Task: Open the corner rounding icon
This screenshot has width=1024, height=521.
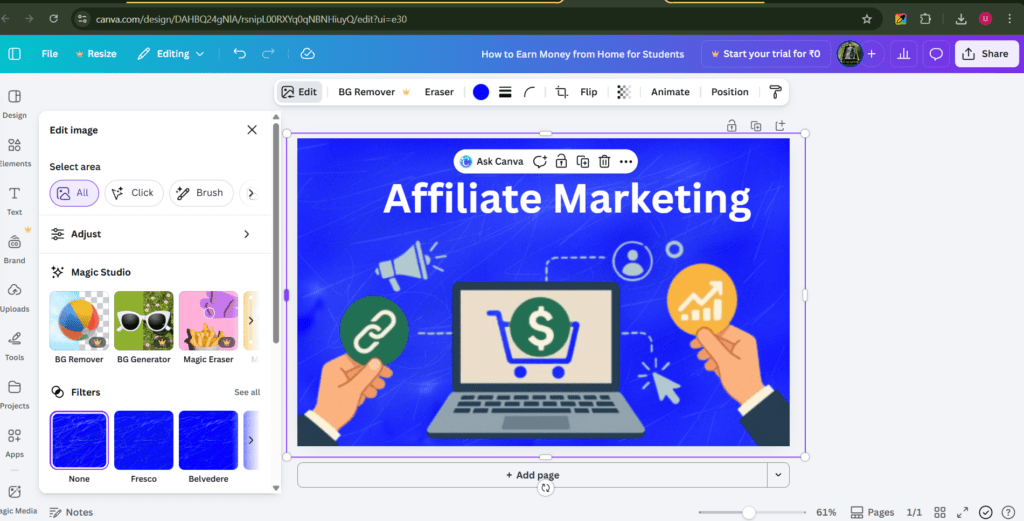Action: (x=530, y=92)
